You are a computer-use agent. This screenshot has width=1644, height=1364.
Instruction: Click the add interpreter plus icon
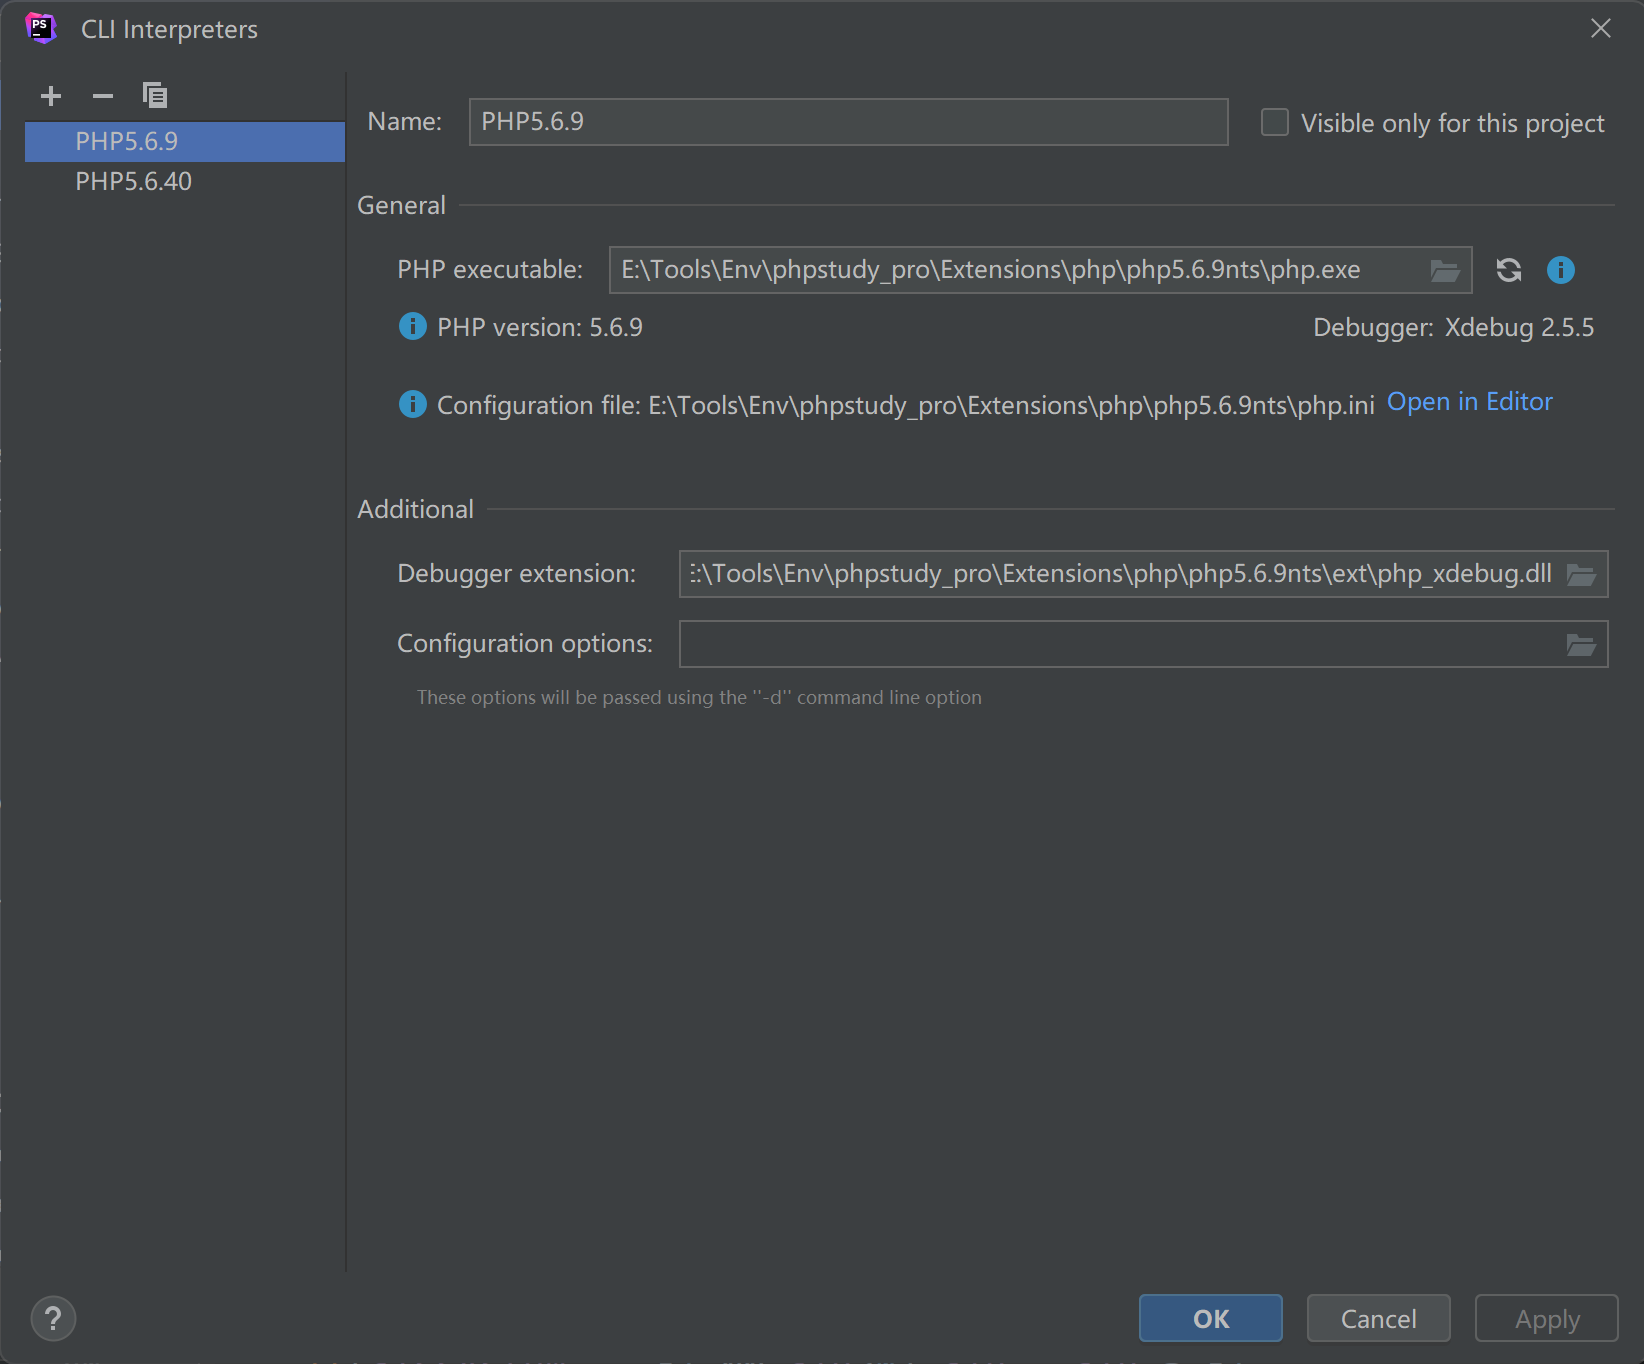51,96
